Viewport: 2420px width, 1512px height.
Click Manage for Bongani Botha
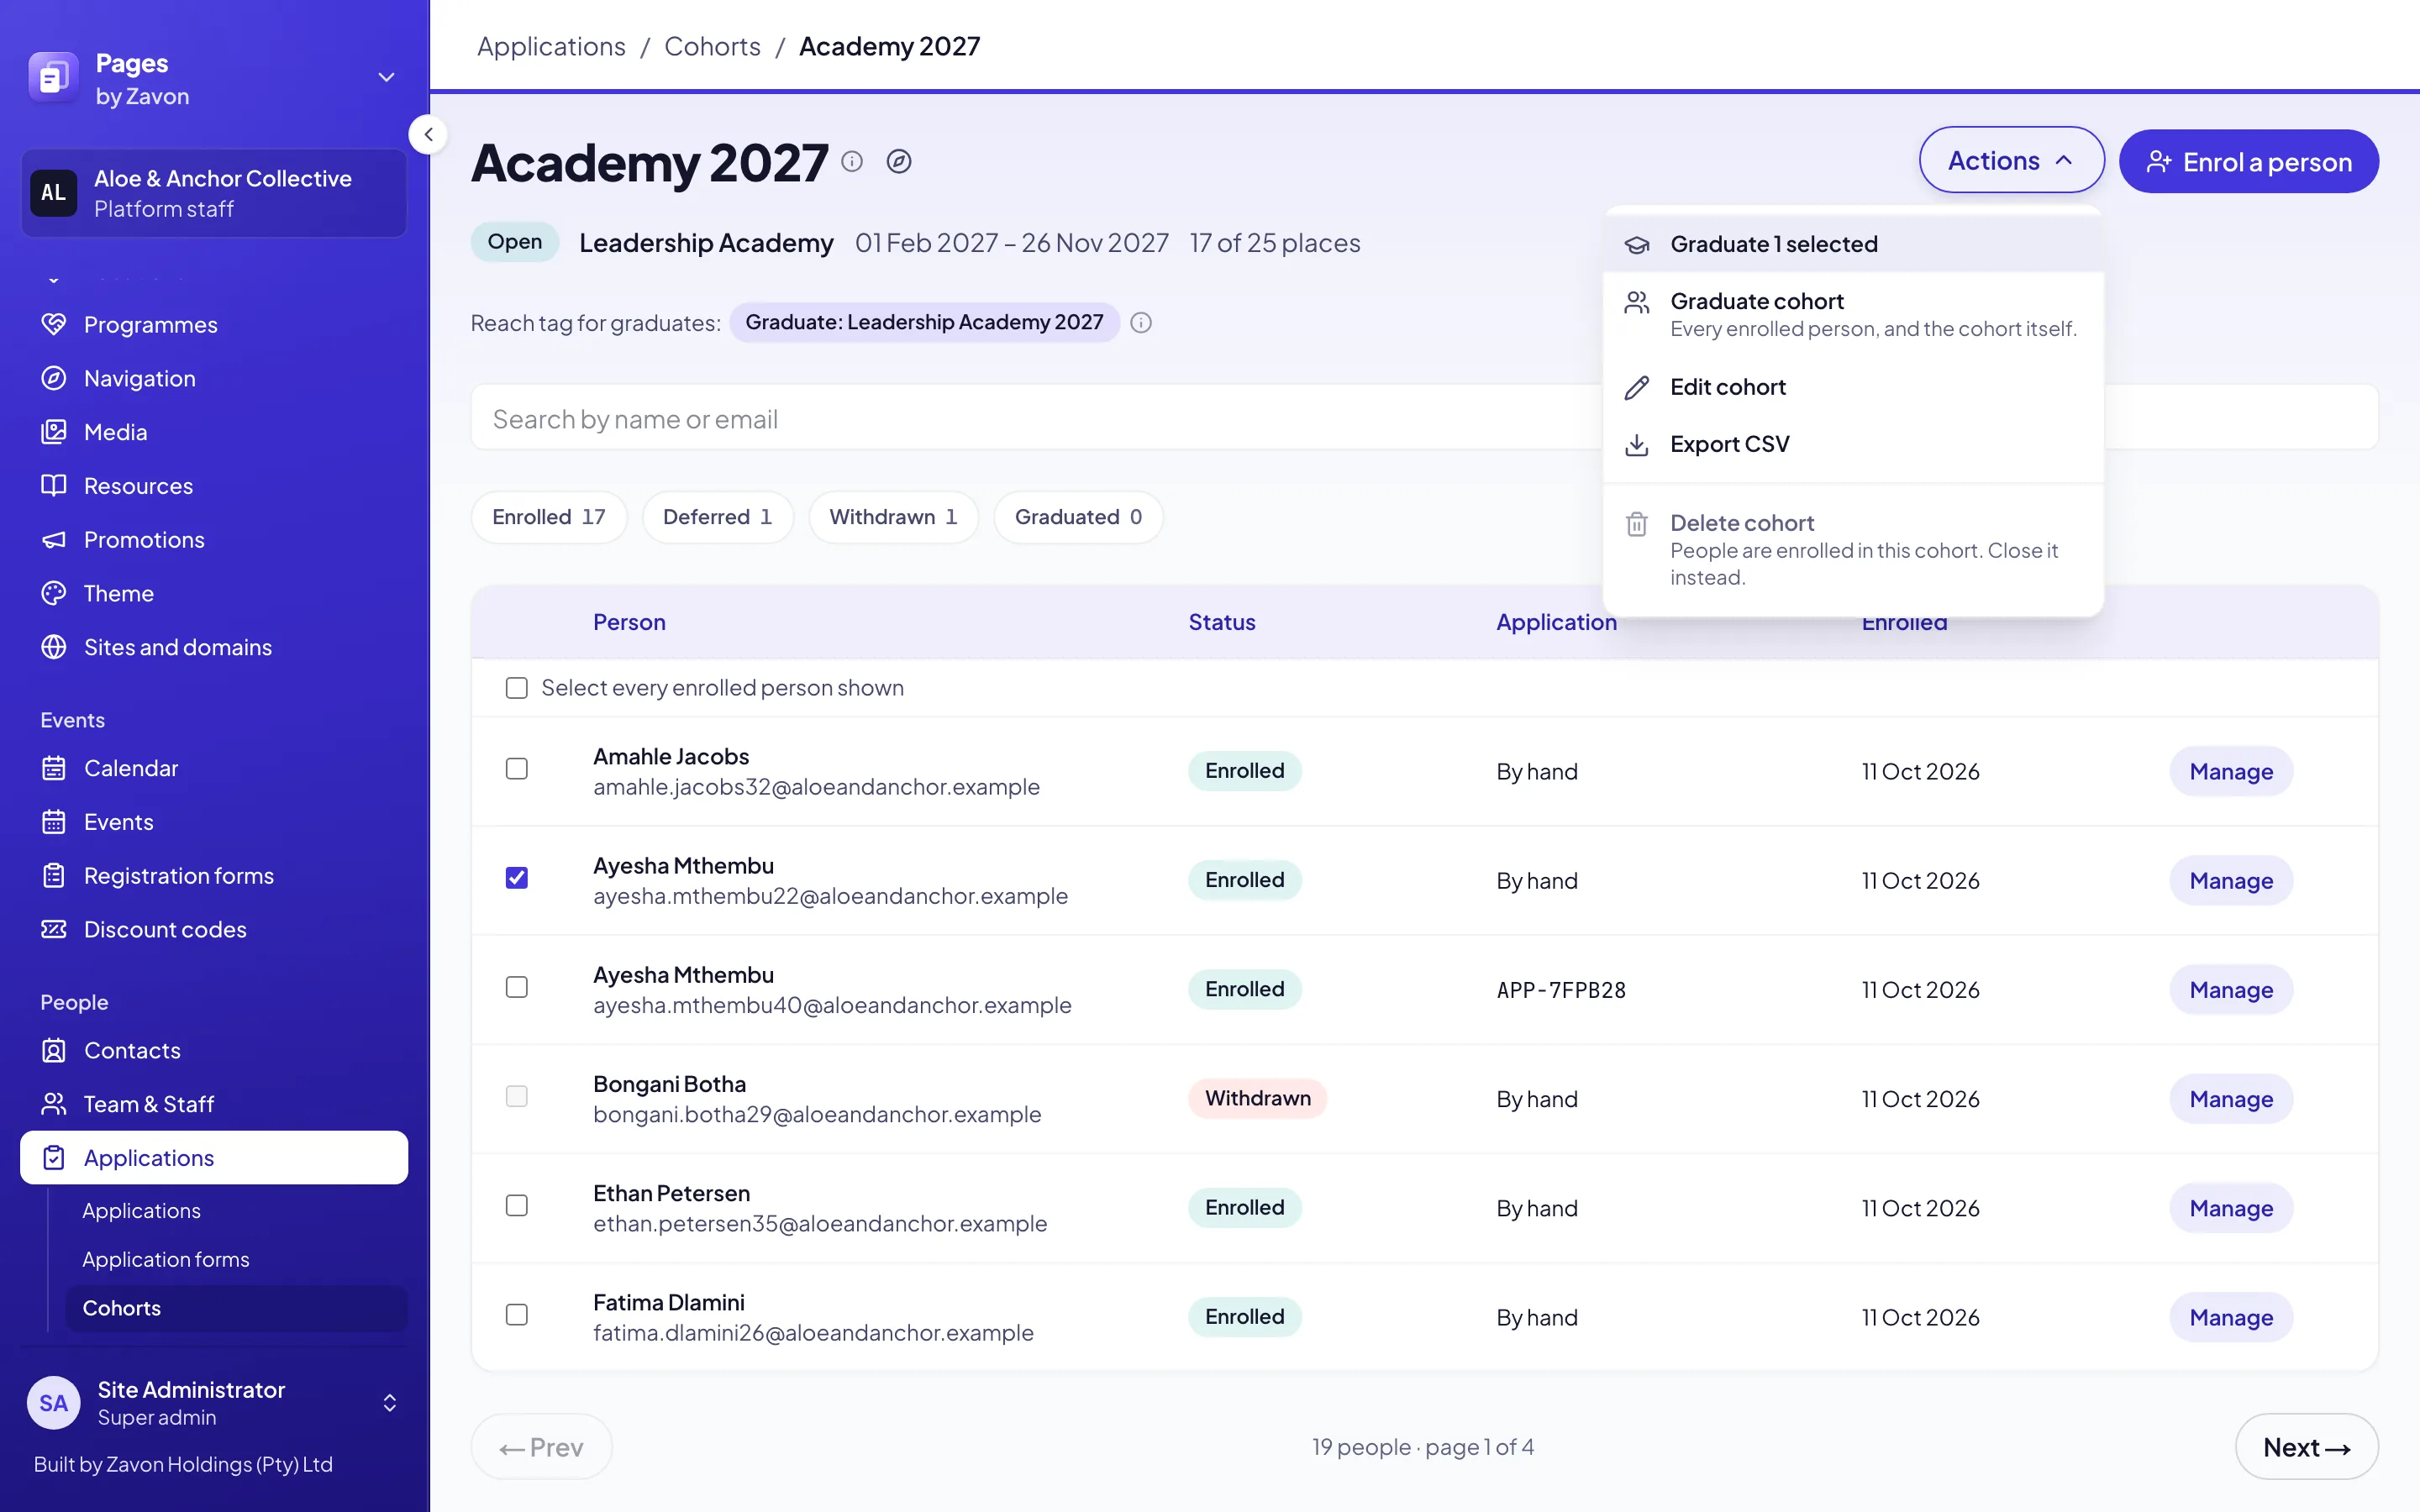(2231, 1098)
